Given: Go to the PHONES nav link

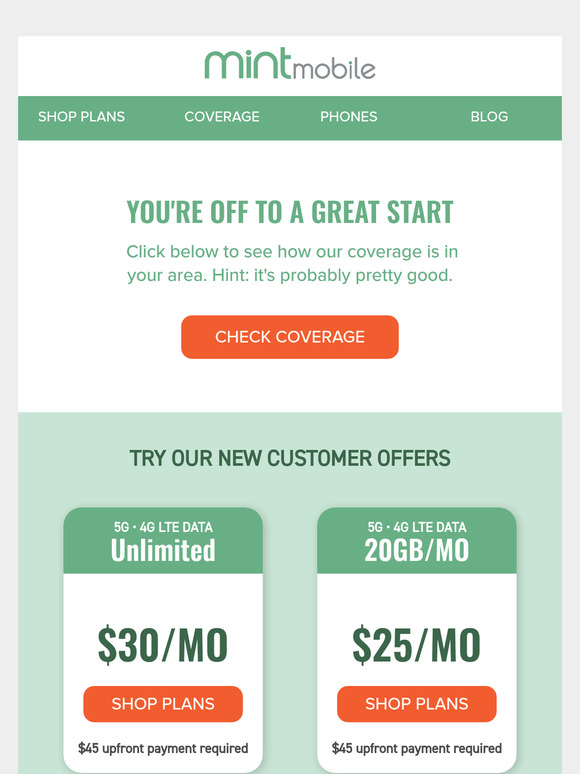Looking at the screenshot, I should pos(348,116).
